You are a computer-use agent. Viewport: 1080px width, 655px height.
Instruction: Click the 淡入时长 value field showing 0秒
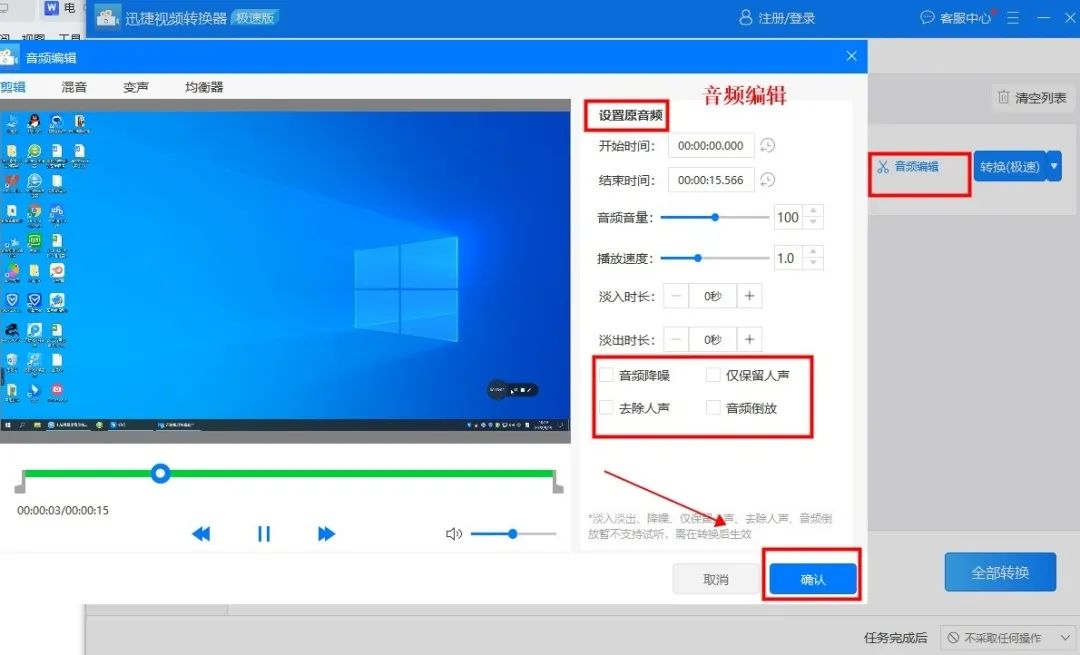click(x=713, y=296)
